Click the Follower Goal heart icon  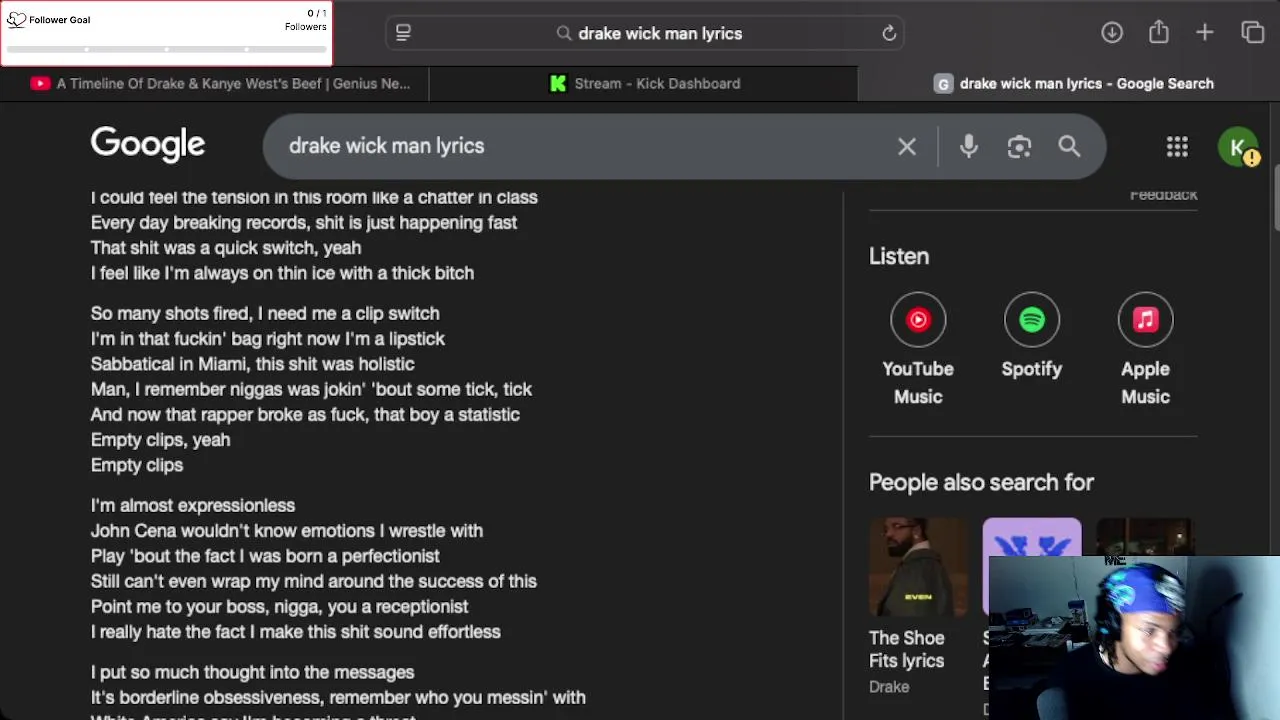click(x=16, y=20)
